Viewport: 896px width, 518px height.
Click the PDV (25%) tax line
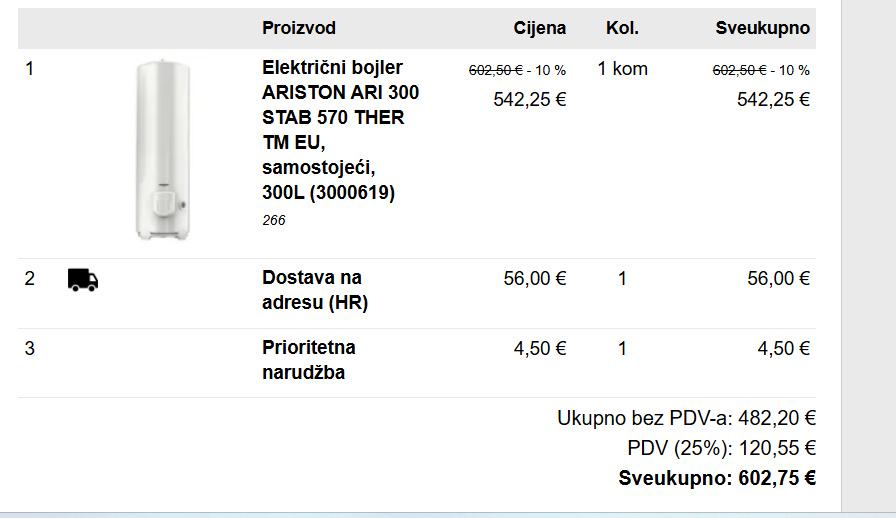(x=721, y=448)
